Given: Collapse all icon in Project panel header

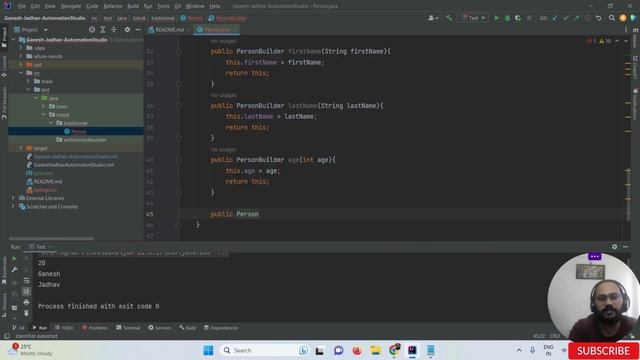Looking at the screenshot, I should click(114, 30).
